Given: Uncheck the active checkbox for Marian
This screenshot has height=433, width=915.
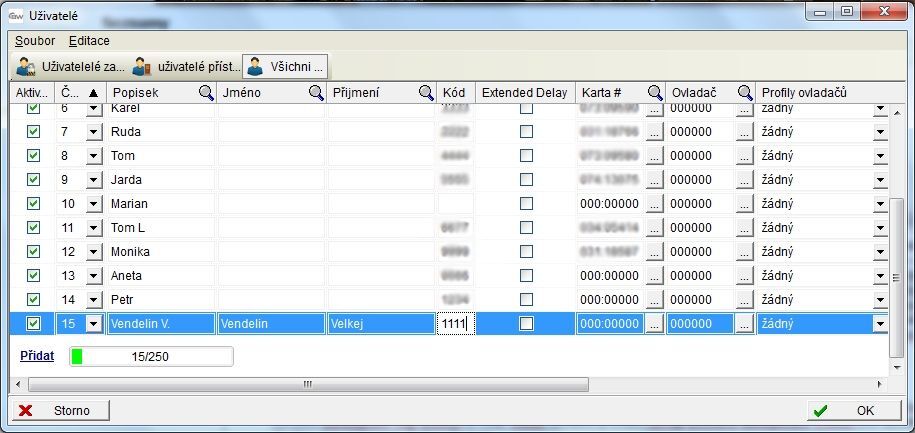Looking at the screenshot, I should click(33, 204).
